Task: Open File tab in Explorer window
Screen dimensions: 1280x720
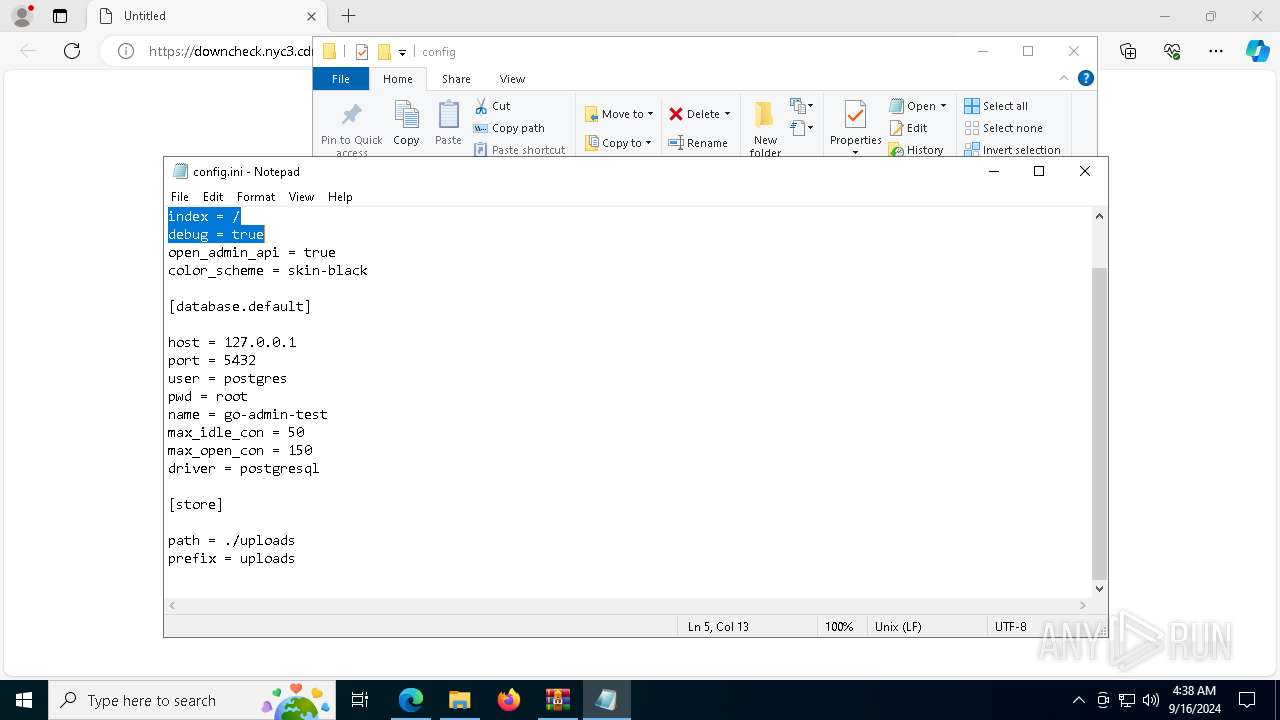Action: point(341,79)
